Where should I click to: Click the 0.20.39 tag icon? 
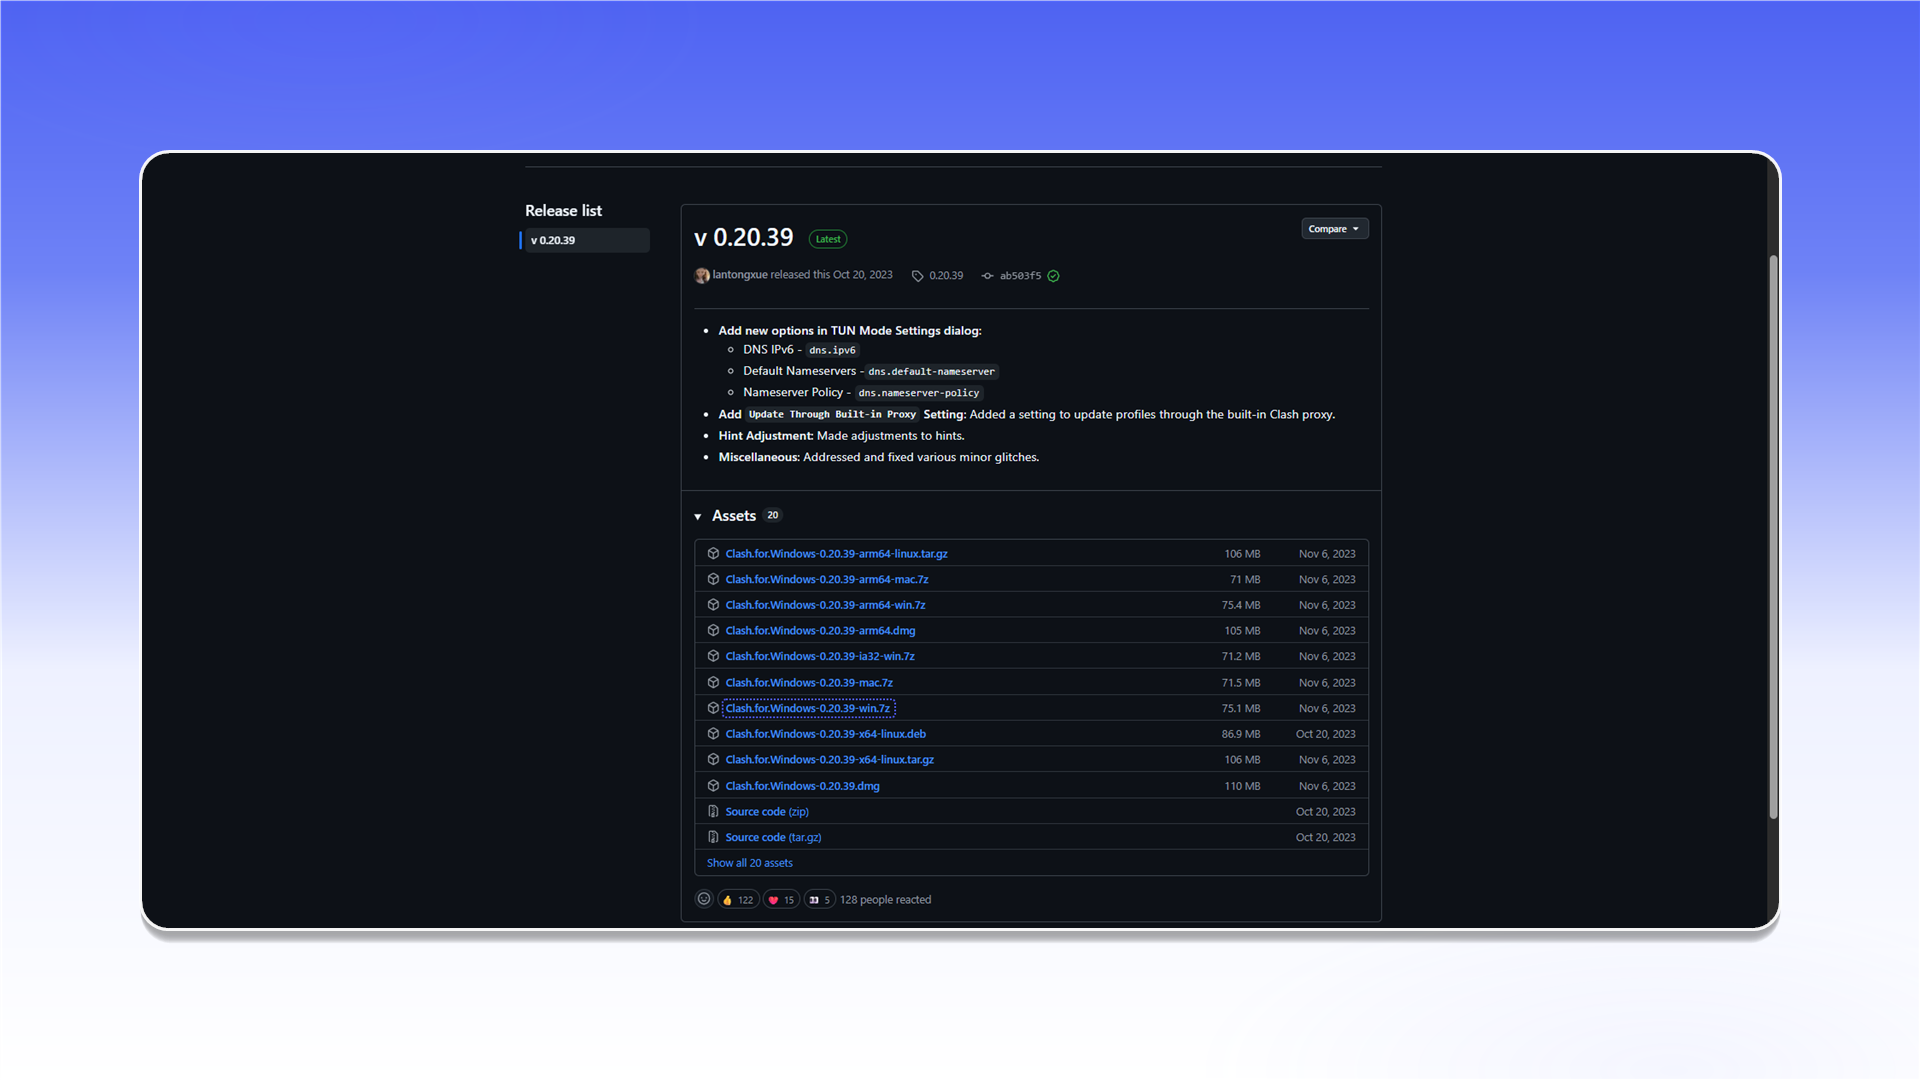click(x=917, y=276)
